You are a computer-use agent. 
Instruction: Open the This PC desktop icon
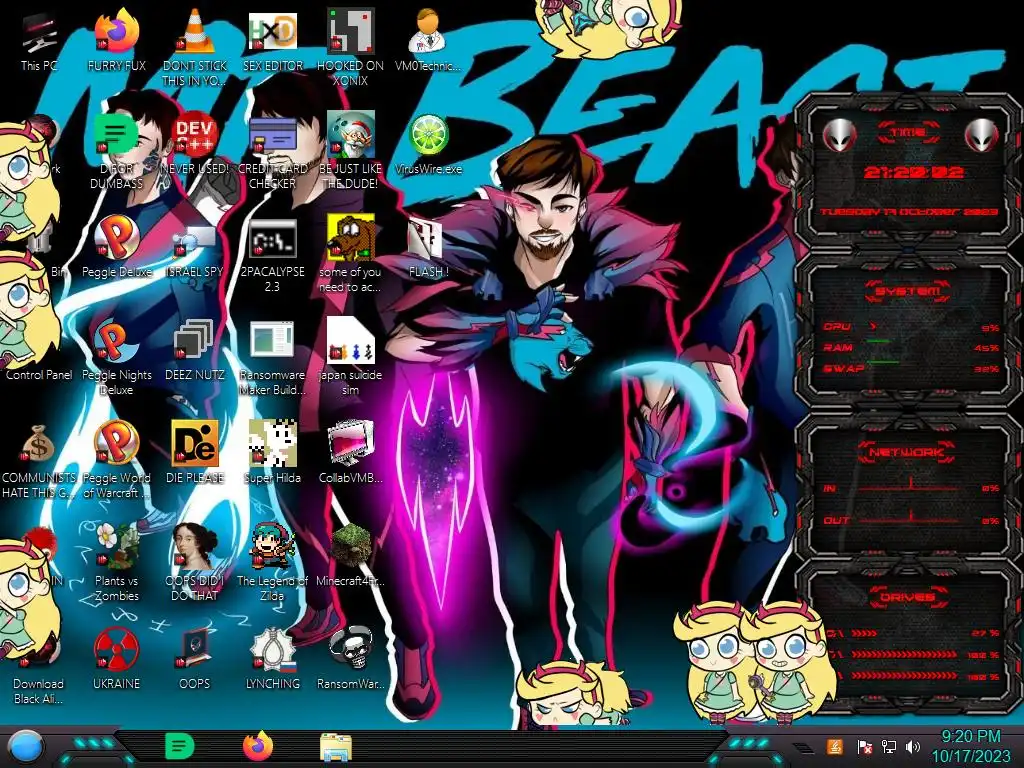39,33
